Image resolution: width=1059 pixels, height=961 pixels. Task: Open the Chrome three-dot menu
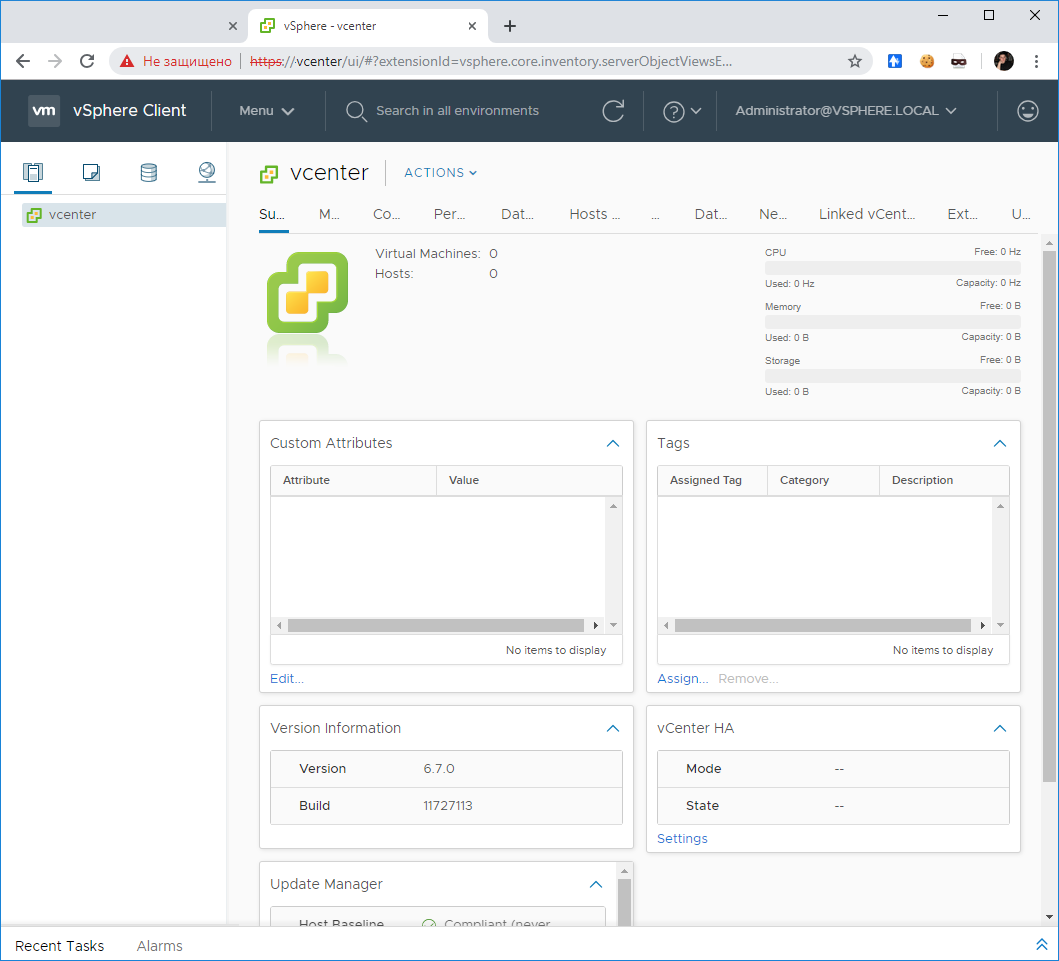click(x=1036, y=61)
